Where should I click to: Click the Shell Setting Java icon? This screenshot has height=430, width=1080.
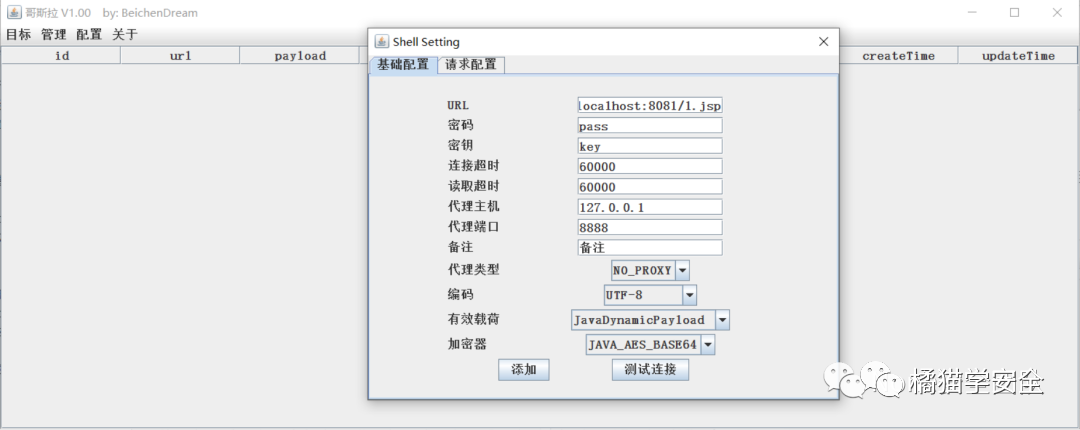tap(381, 41)
